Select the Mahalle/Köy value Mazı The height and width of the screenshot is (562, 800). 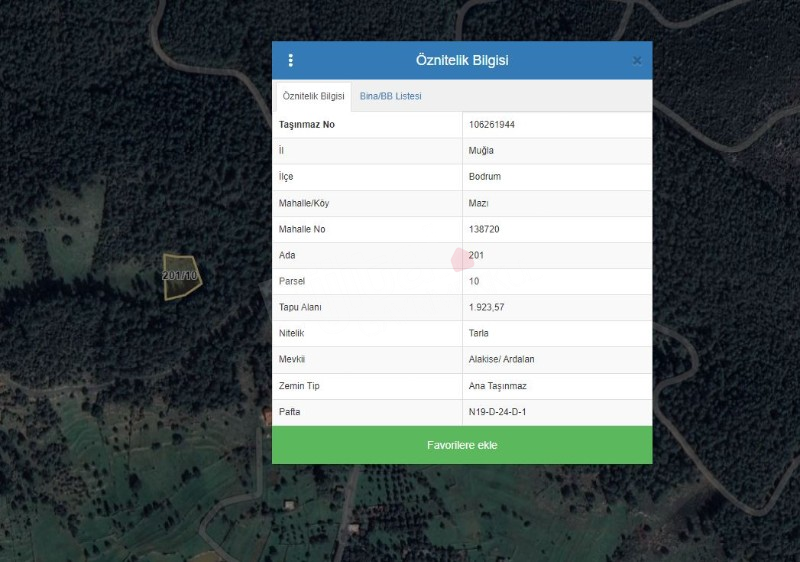tap(478, 203)
